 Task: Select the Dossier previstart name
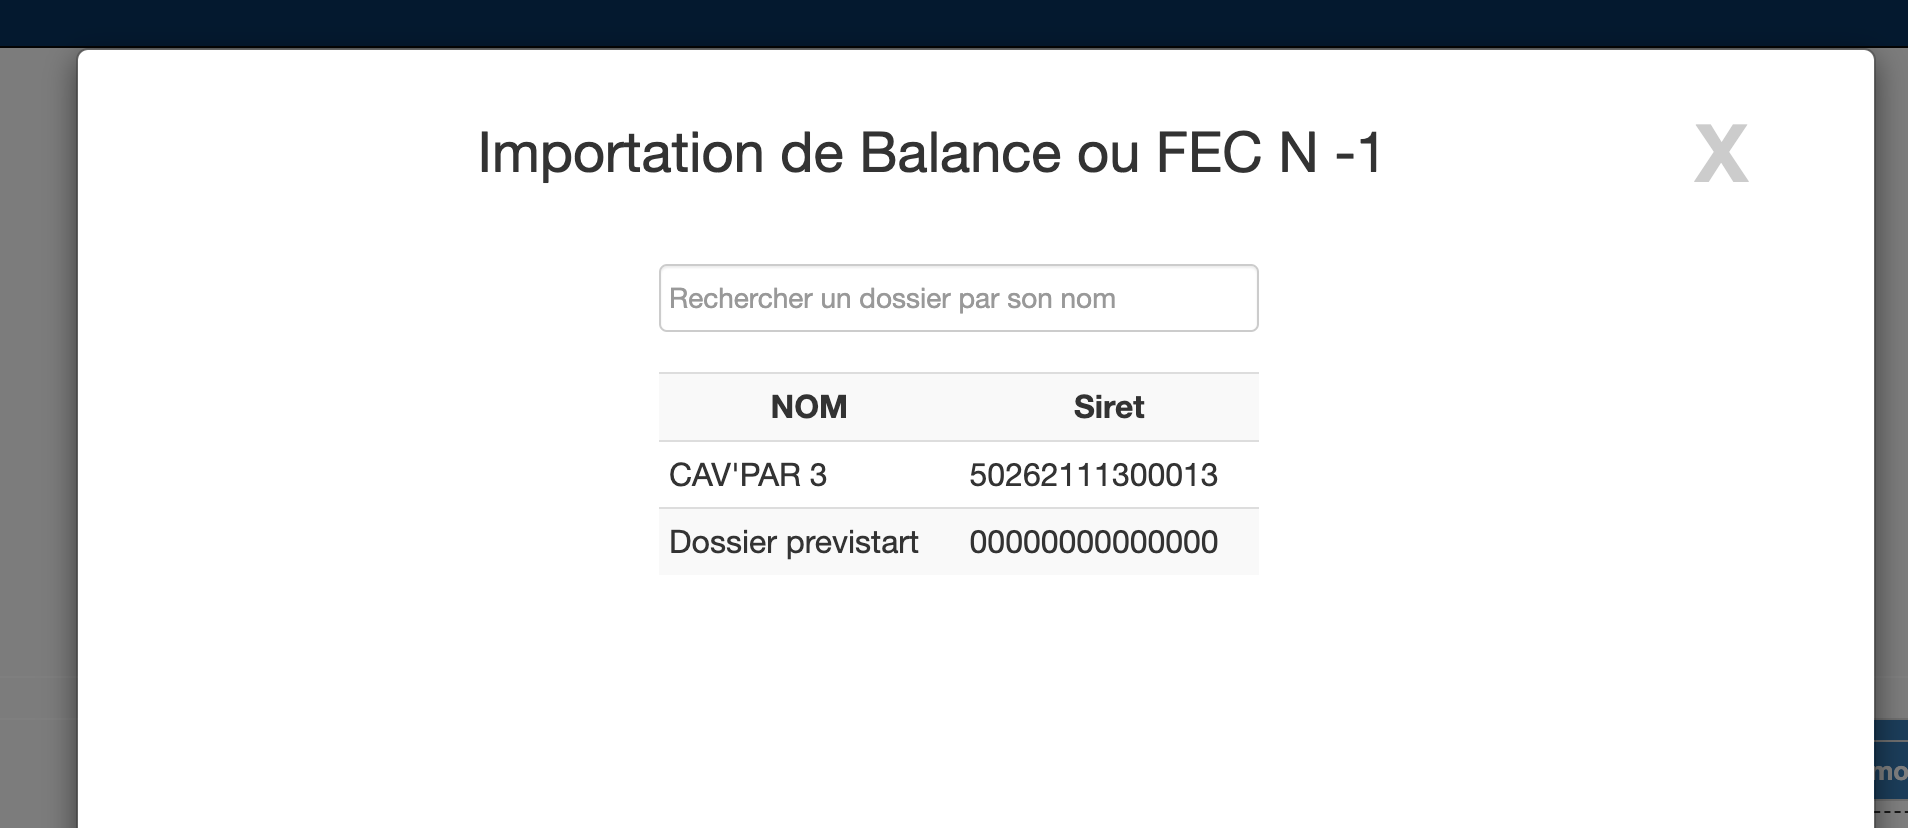click(x=793, y=542)
